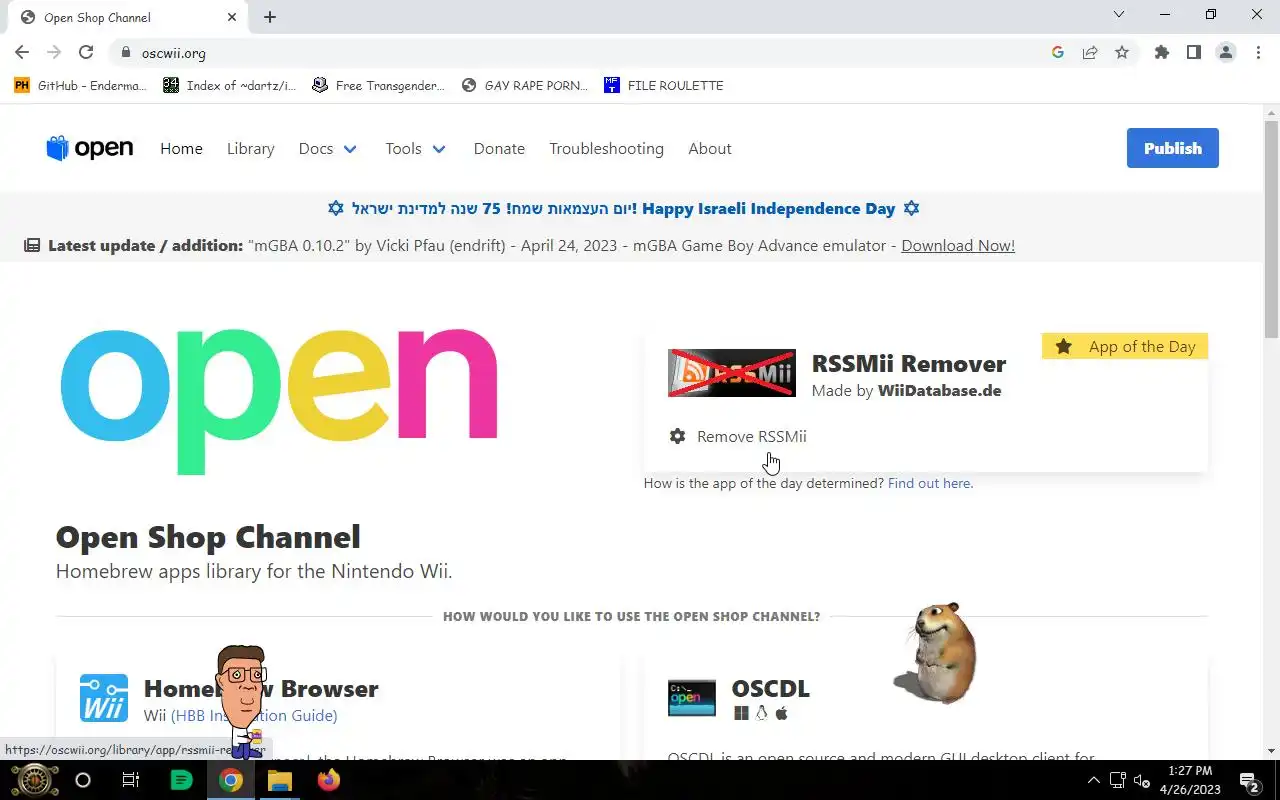Open the Chrome profile avatar

point(1226,53)
